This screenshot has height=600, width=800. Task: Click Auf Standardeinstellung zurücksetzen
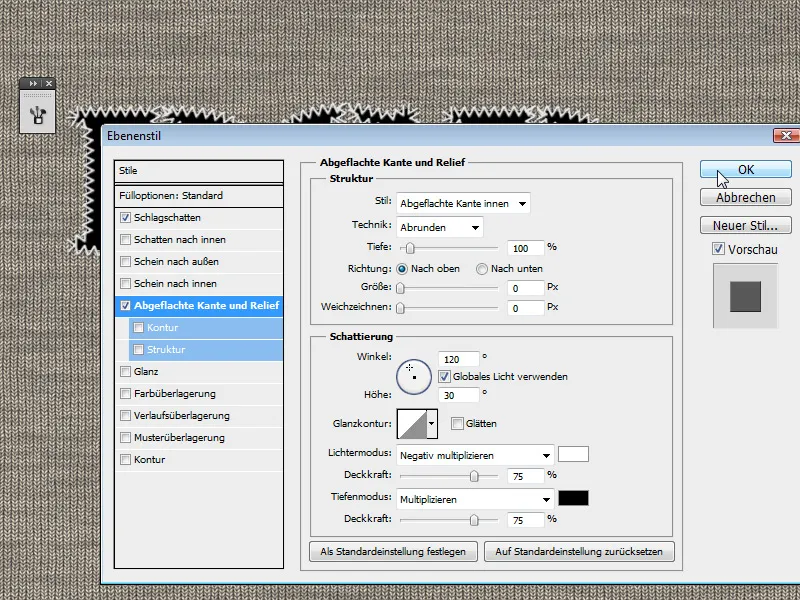point(579,551)
